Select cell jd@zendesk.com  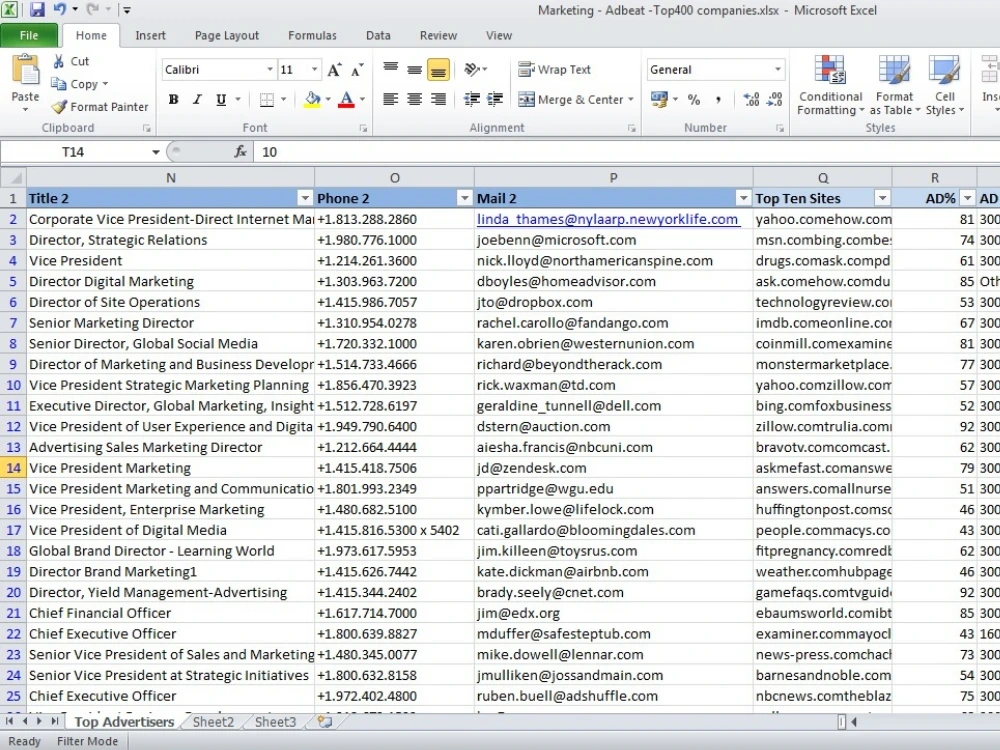tap(614, 468)
